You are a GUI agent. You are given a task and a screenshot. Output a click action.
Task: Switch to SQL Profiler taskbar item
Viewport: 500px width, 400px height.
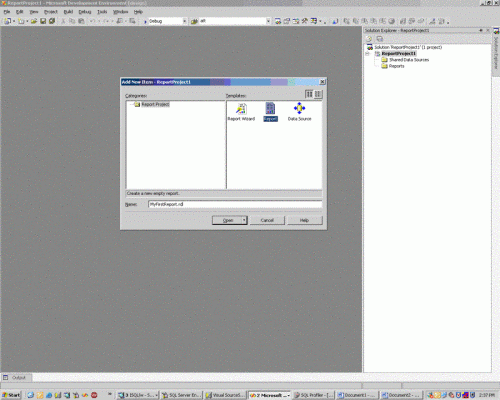313,395
